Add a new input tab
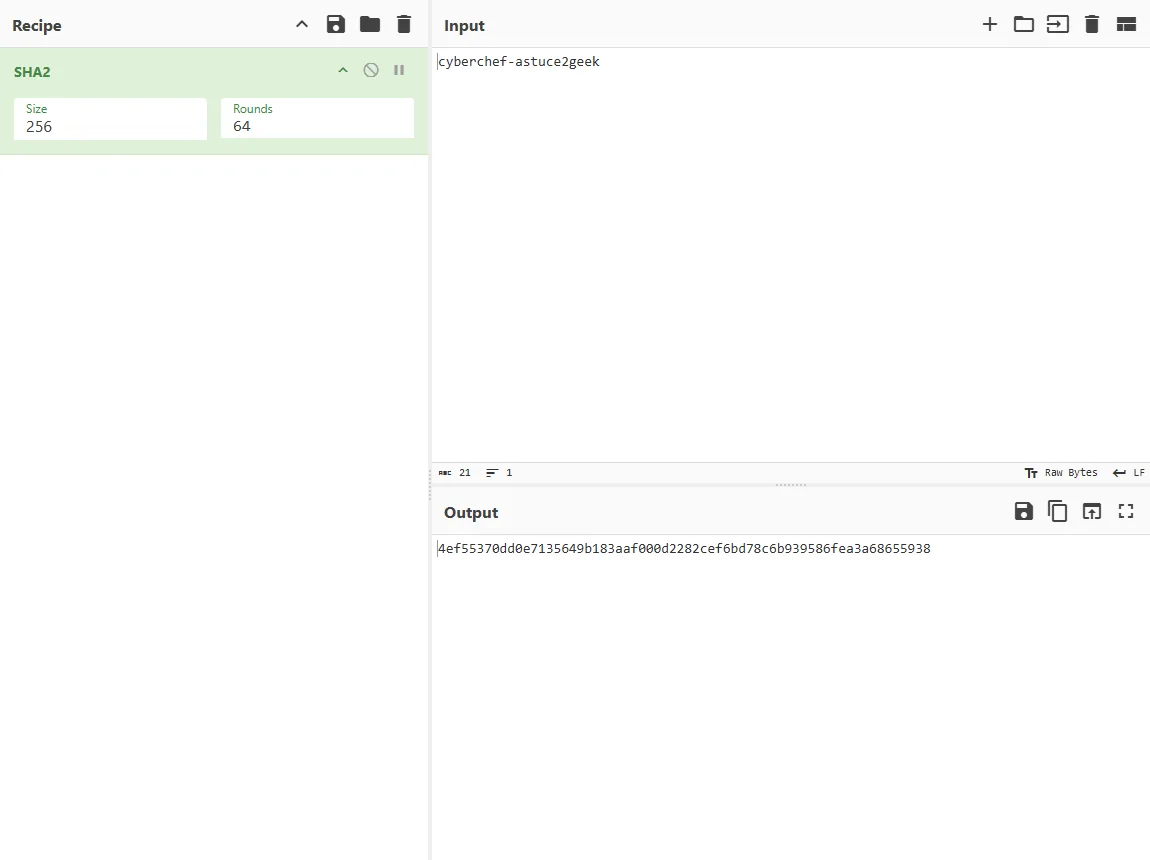 (989, 24)
